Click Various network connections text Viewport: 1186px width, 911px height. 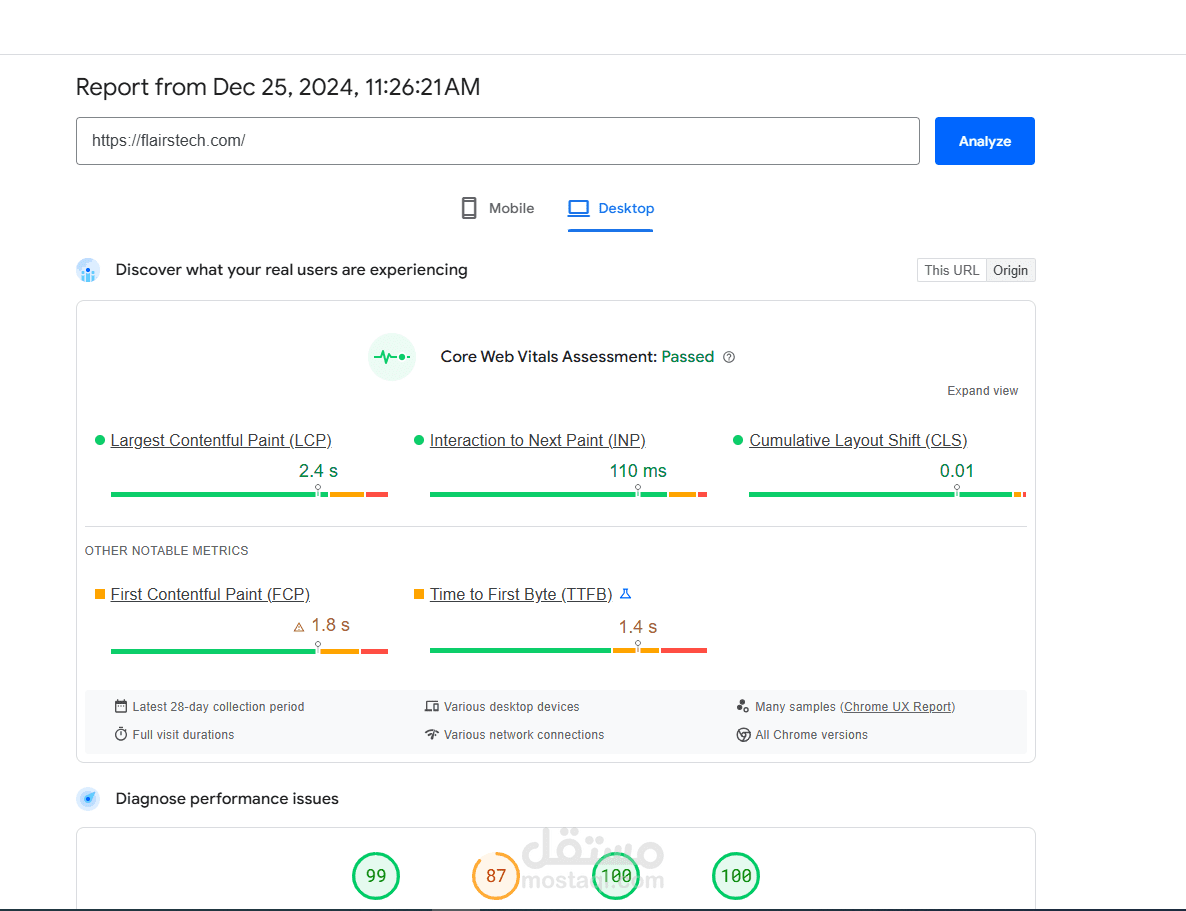(x=524, y=735)
